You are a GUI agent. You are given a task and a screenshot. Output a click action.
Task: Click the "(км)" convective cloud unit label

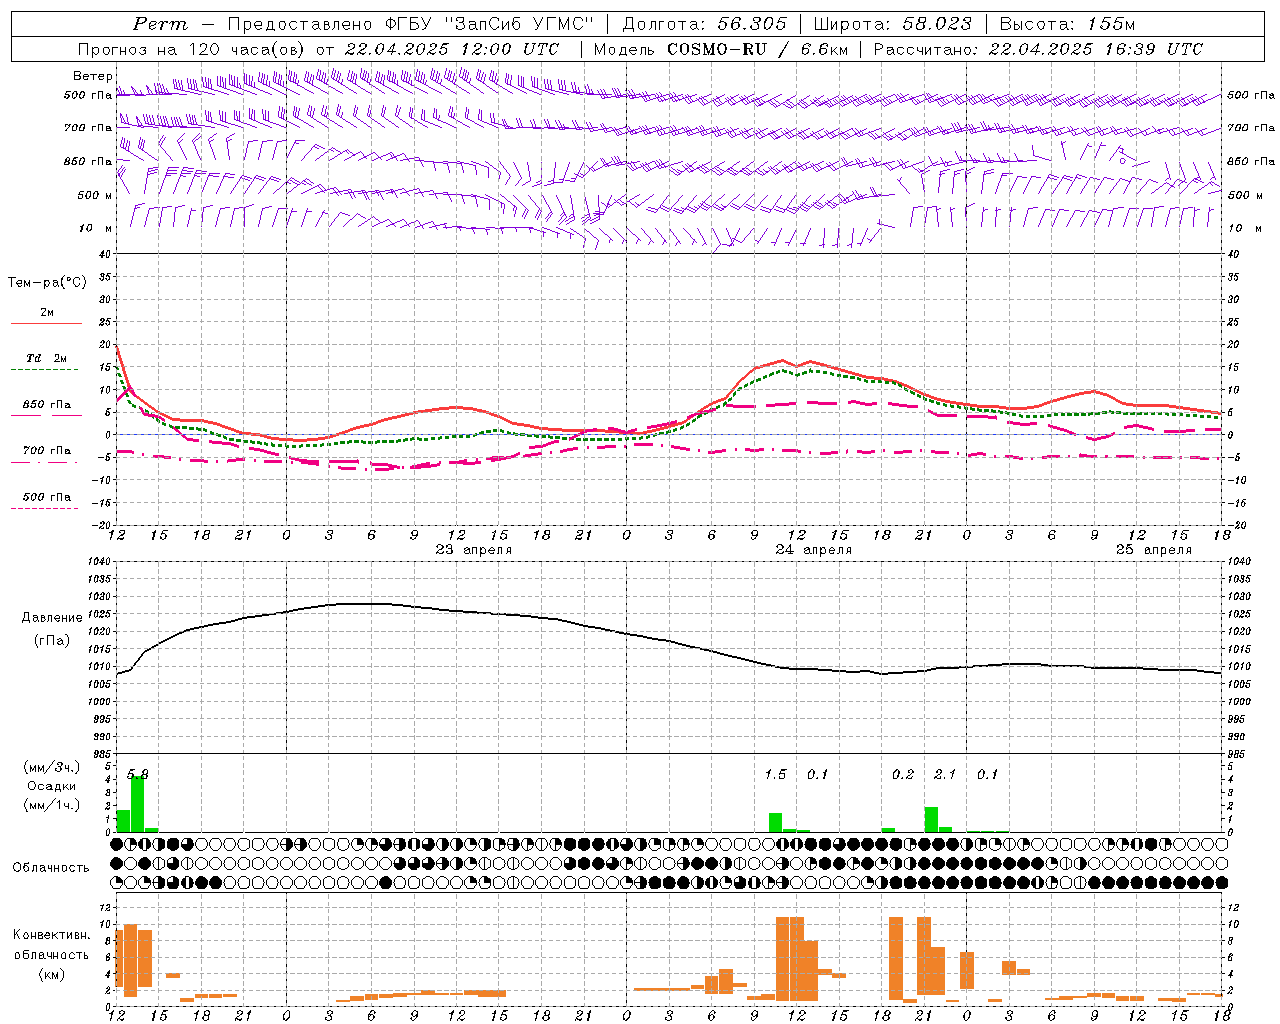[52, 974]
